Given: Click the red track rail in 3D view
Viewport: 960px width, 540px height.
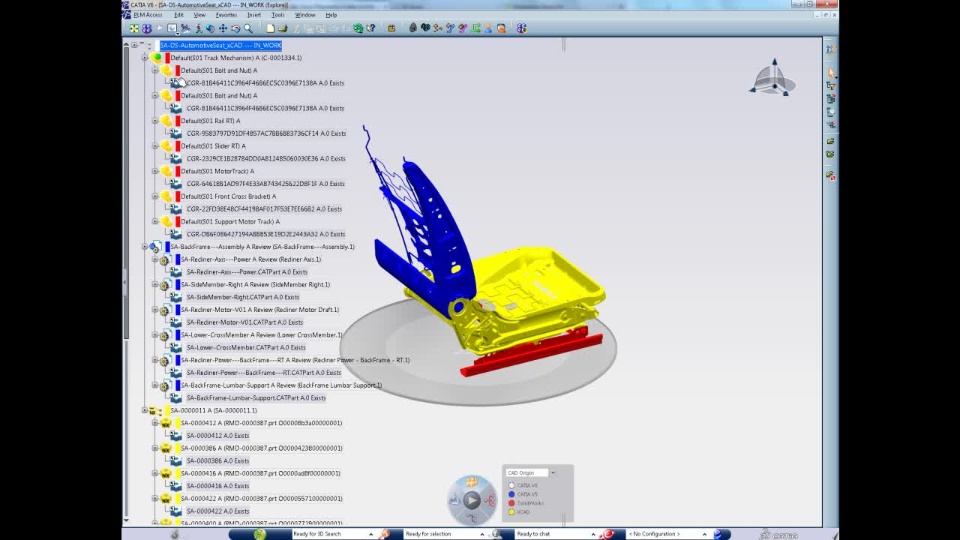Looking at the screenshot, I should point(531,352).
